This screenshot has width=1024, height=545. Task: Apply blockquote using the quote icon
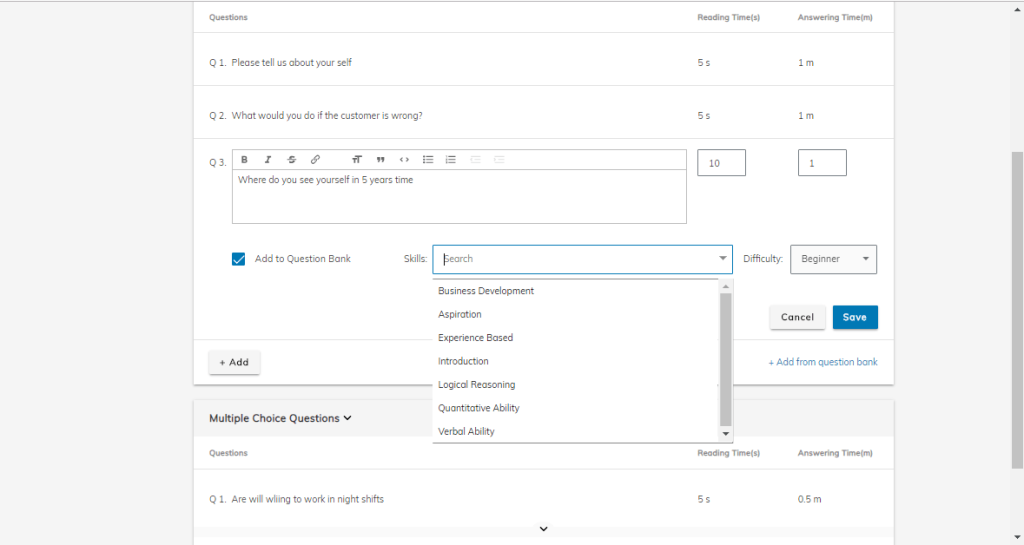(x=381, y=160)
